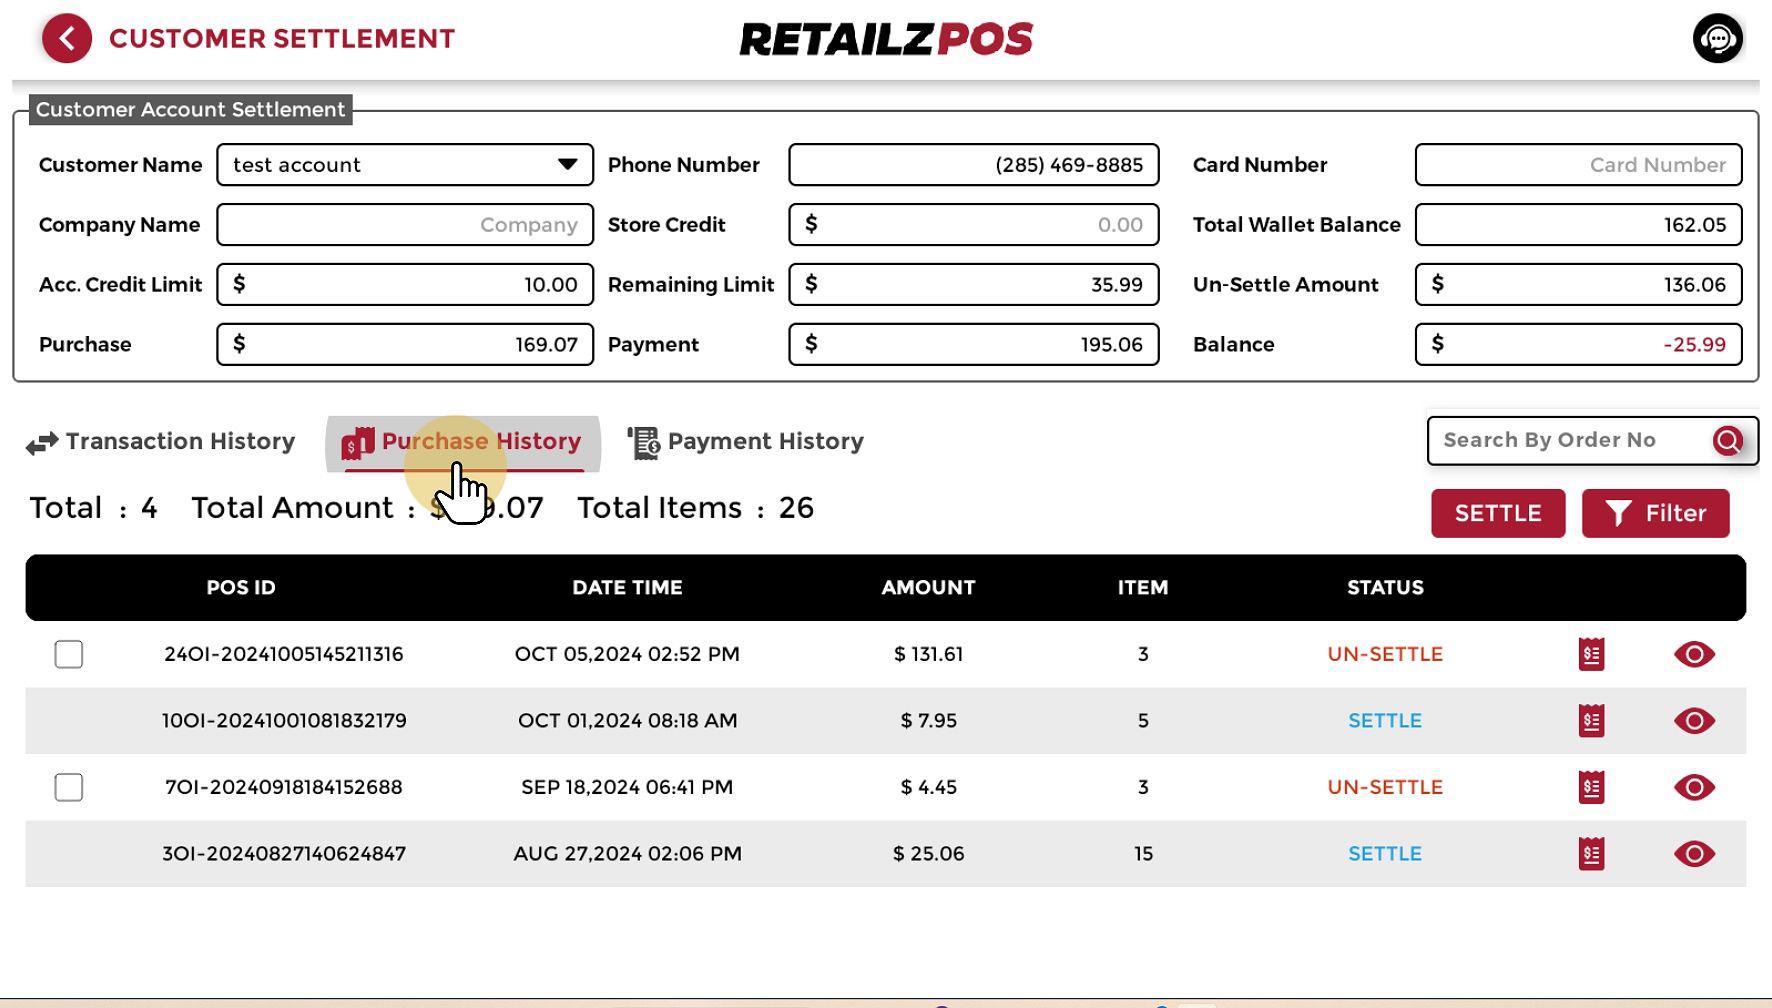Image resolution: width=1772 pixels, height=1008 pixels.
Task: View details of the Oct 01 order
Action: pyautogui.click(x=1694, y=721)
